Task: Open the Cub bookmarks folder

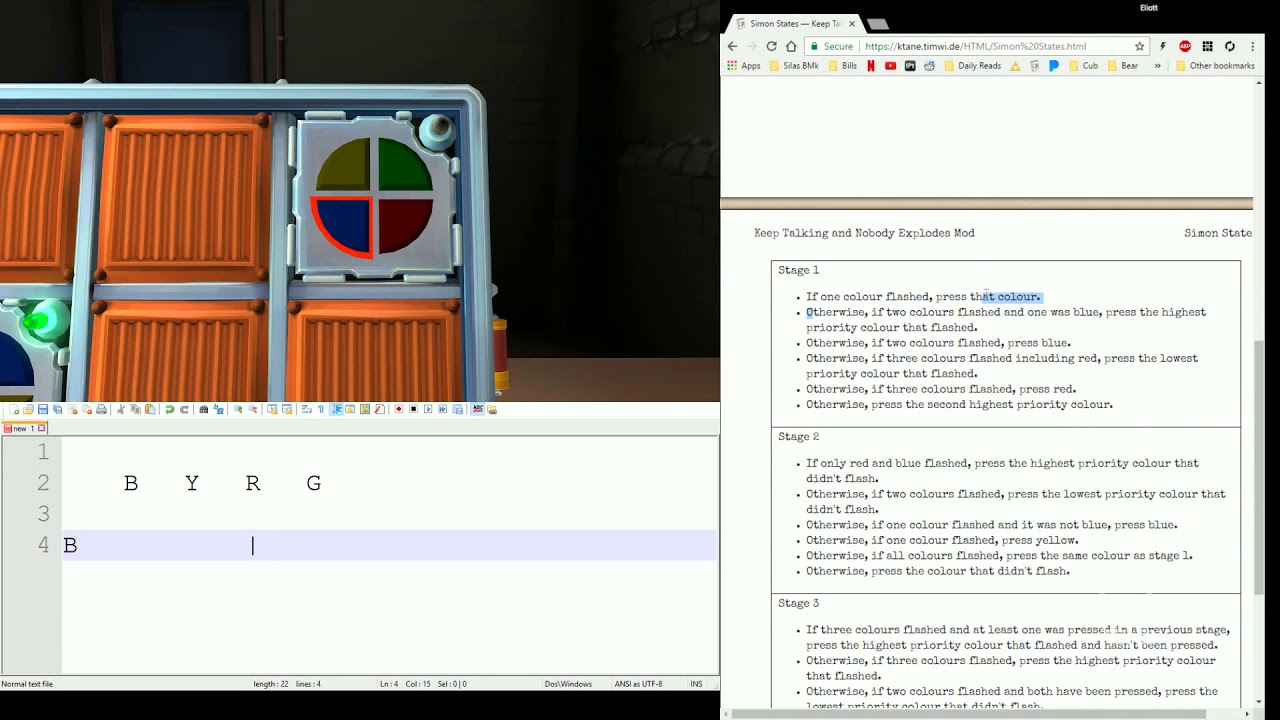Action: coord(1084,66)
